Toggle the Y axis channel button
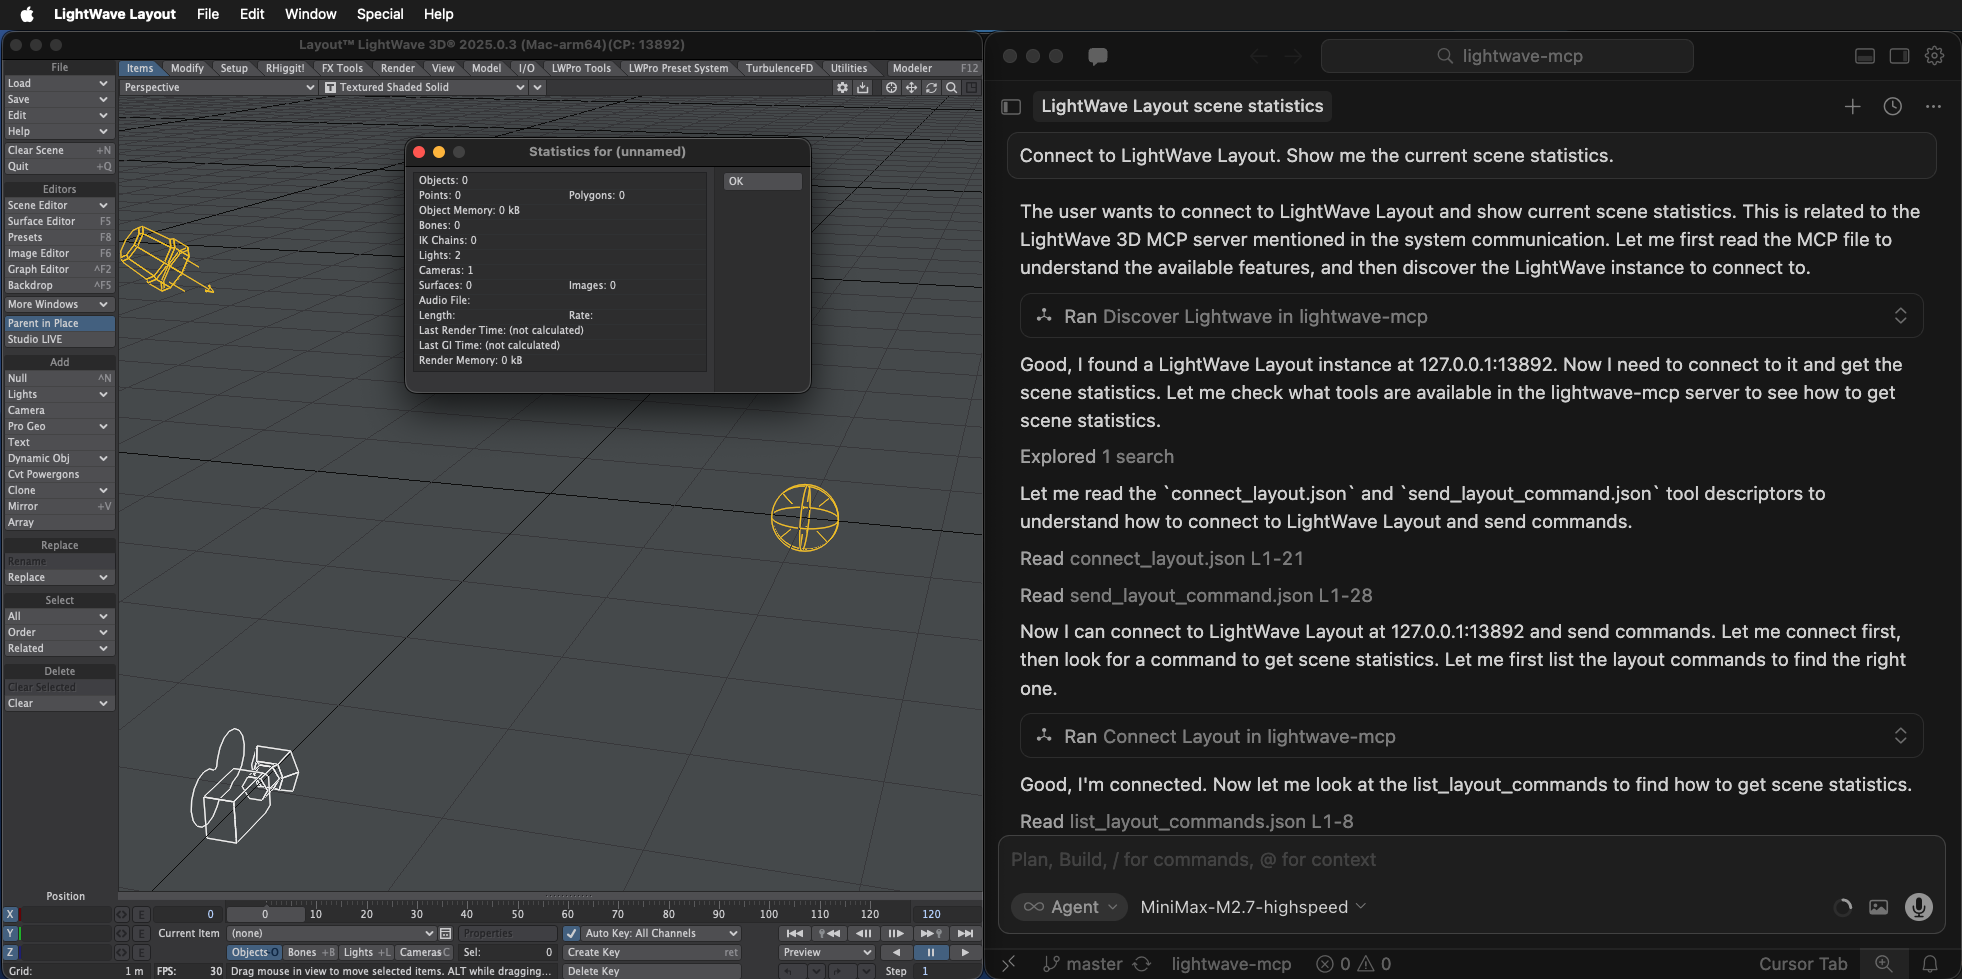 10,933
